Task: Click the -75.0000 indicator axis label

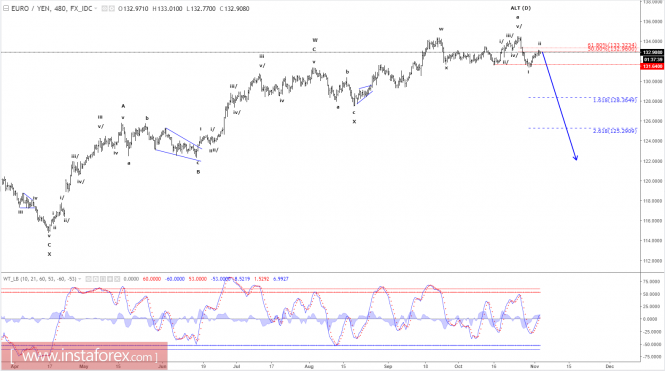Action: click(x=652, y=357)
